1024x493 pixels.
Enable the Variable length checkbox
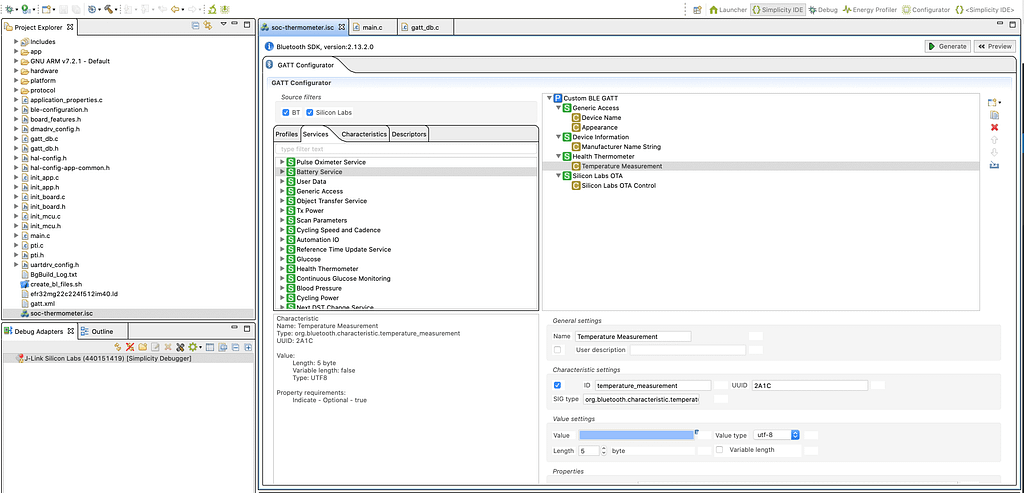(720, 450)
